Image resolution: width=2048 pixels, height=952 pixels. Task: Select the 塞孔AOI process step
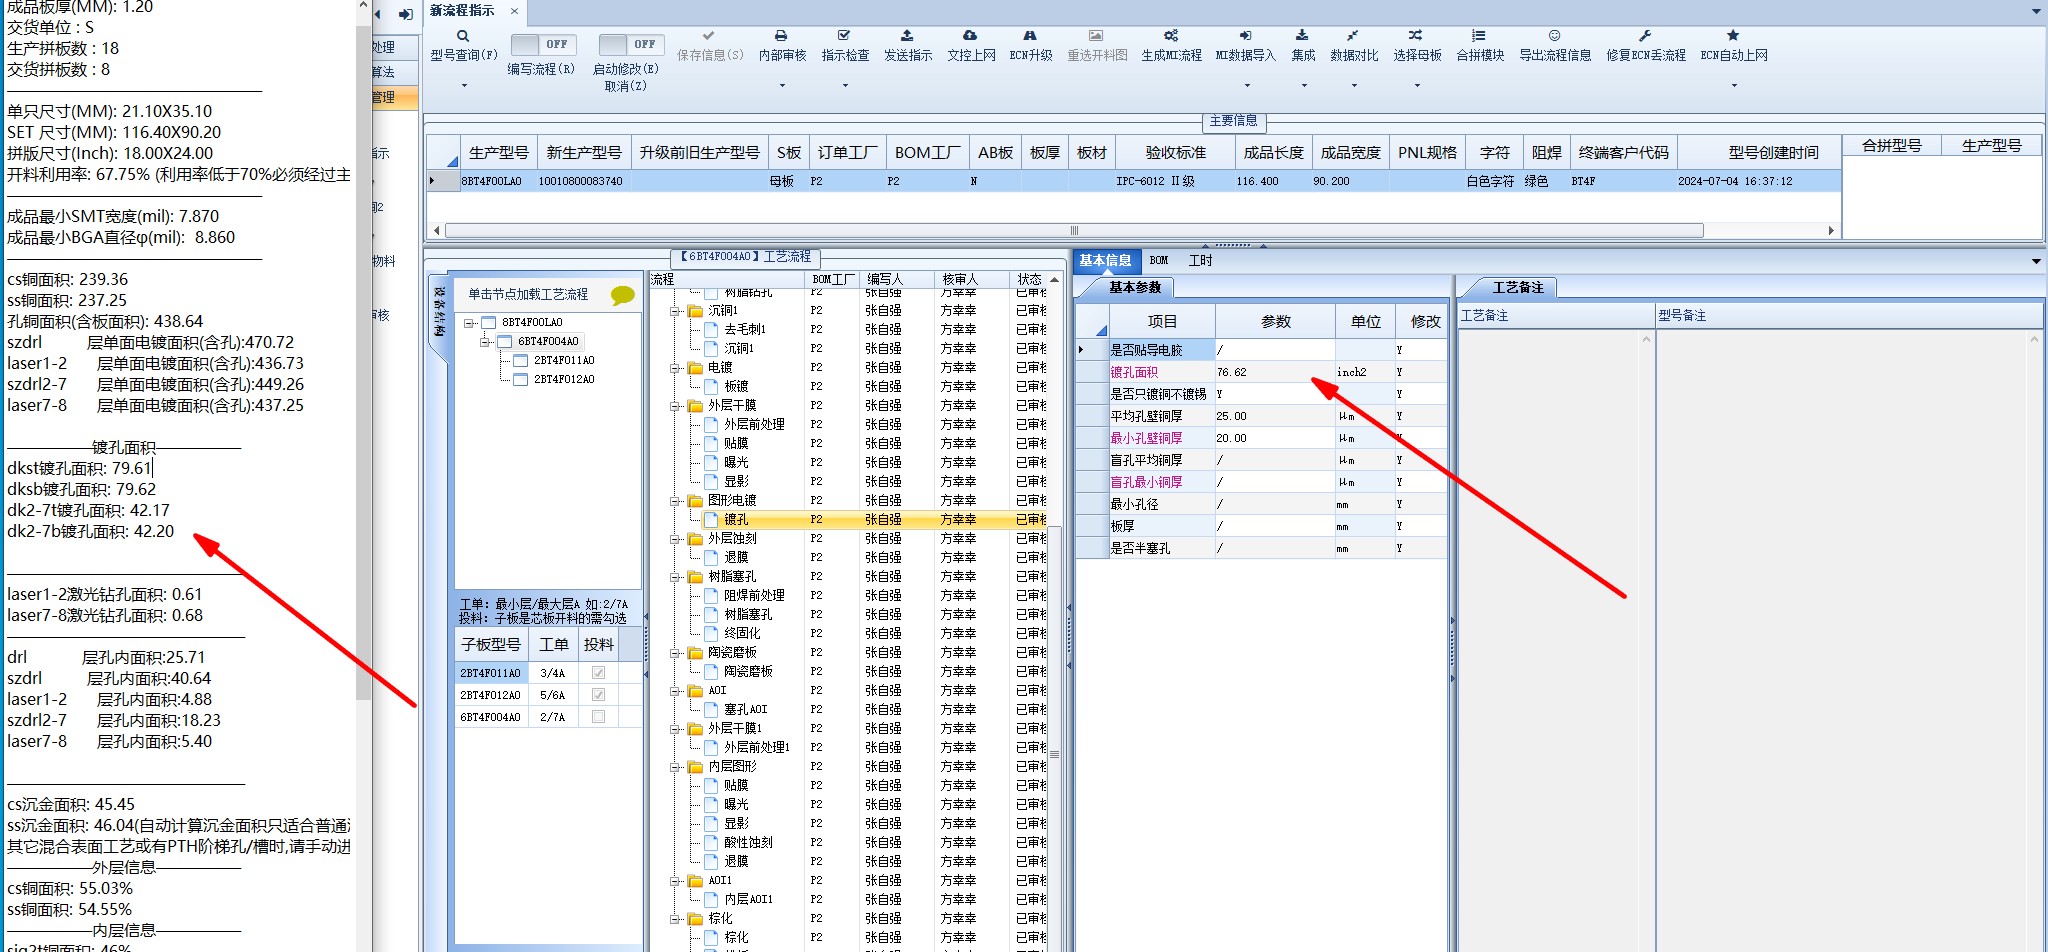pos(745,709)
